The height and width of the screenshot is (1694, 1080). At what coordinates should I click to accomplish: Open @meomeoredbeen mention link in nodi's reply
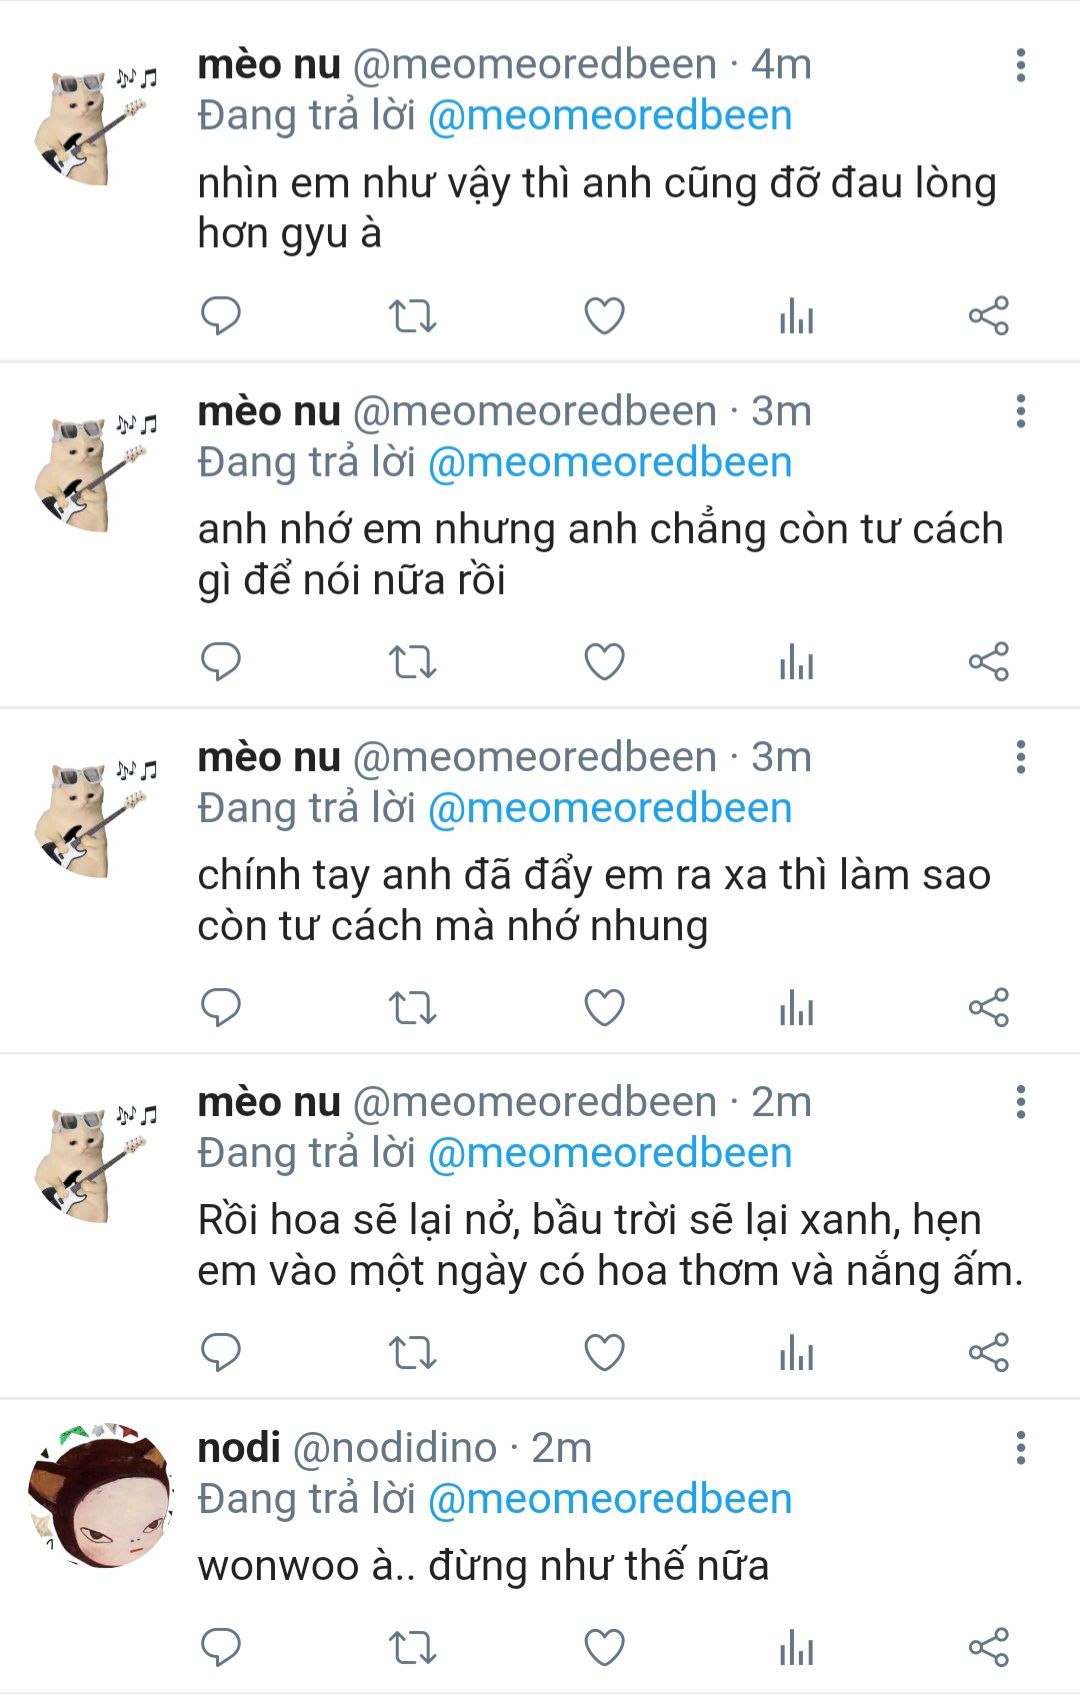(x=610, y=1499)
